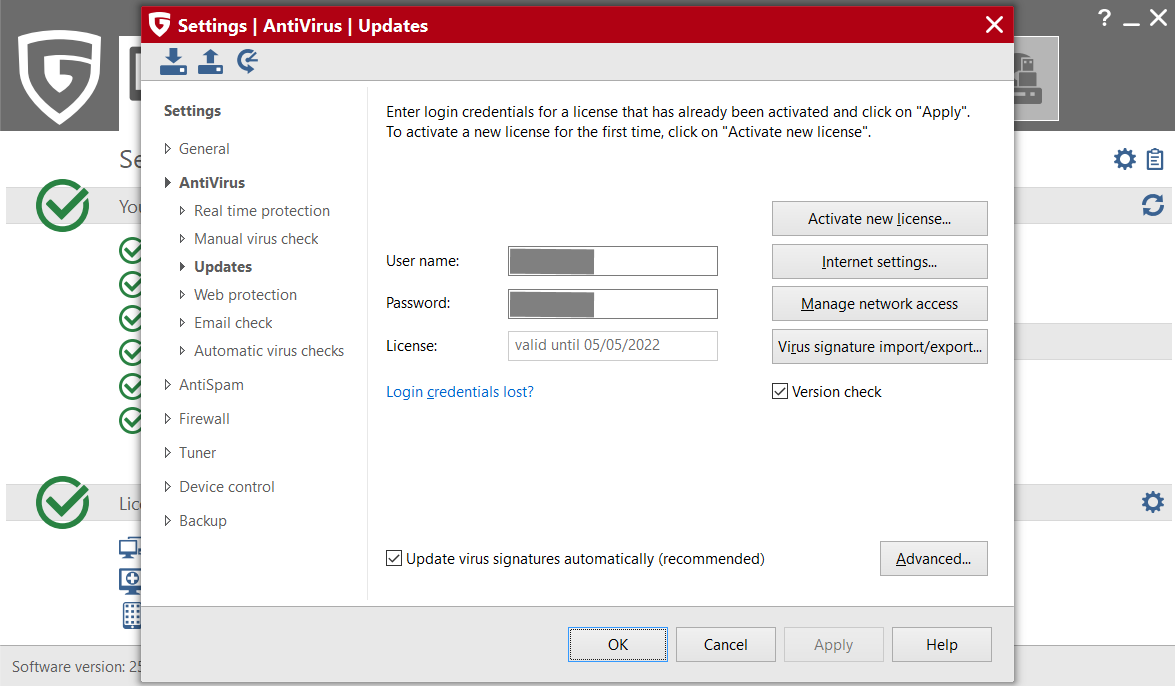
Task: Open main window settings gear icon
Action: pyautogui.click(x=1124, y=159)
